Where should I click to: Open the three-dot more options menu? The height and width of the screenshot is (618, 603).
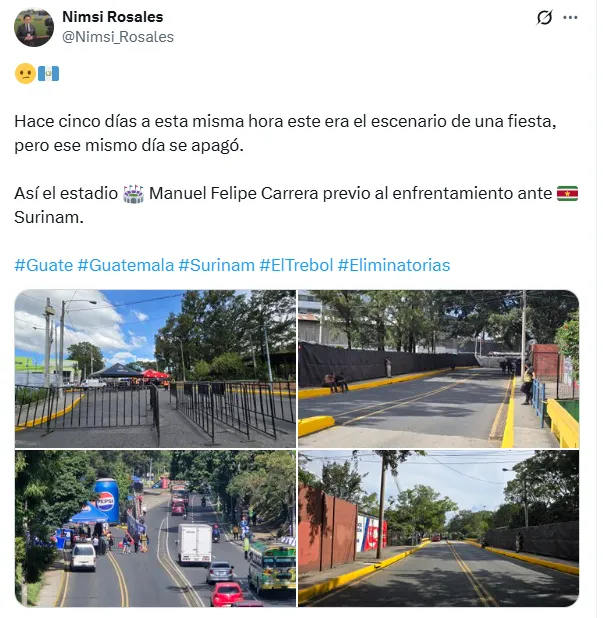point(570,17)
